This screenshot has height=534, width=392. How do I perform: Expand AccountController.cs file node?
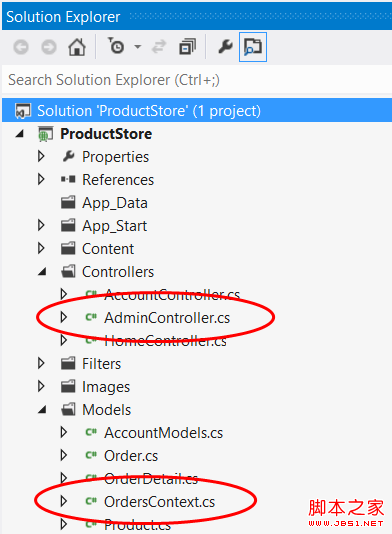click(x=63, y=294)
